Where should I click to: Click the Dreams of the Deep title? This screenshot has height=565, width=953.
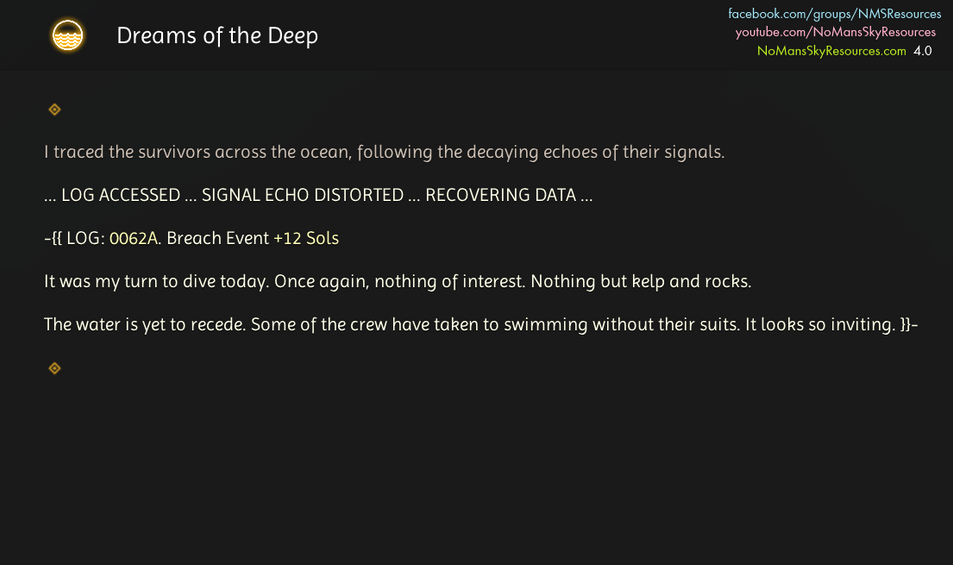(218, 36)
